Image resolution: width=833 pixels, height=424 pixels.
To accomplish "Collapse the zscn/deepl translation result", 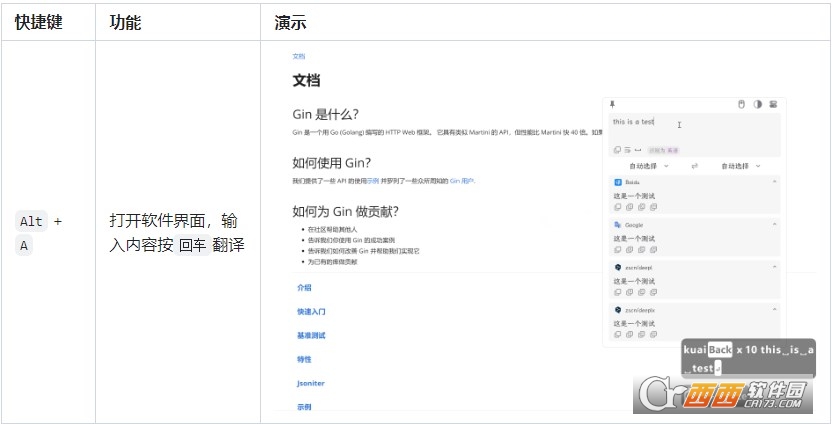I will (774, 267).
